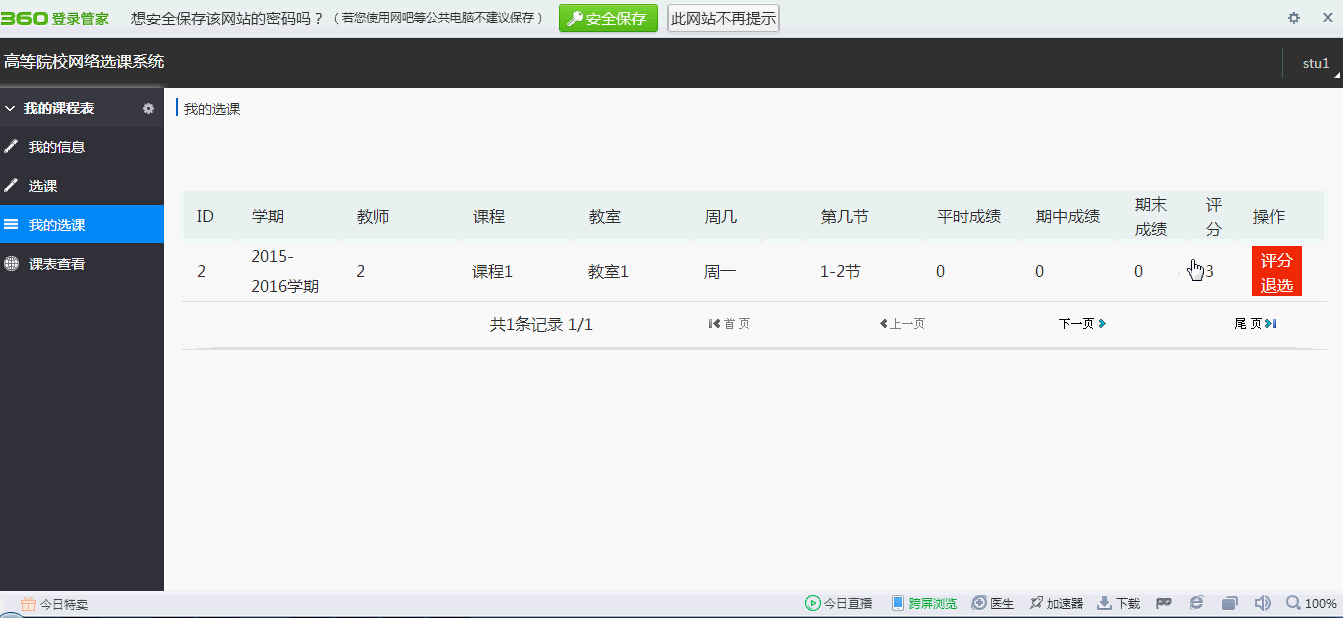Open 医生 tool in status bar

click(993, 603)
